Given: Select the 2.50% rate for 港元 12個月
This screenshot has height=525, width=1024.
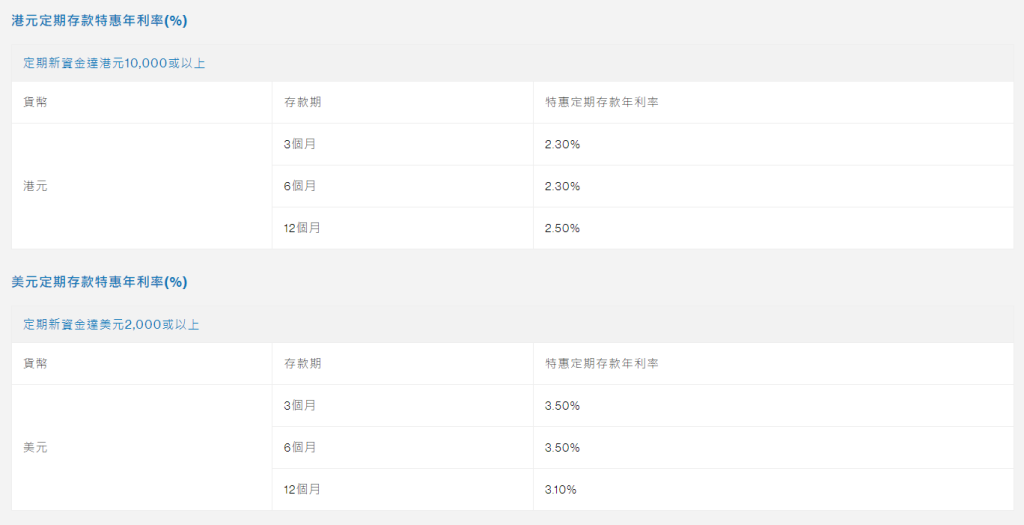Looking at the screenshot, I should tap(562, 228).
